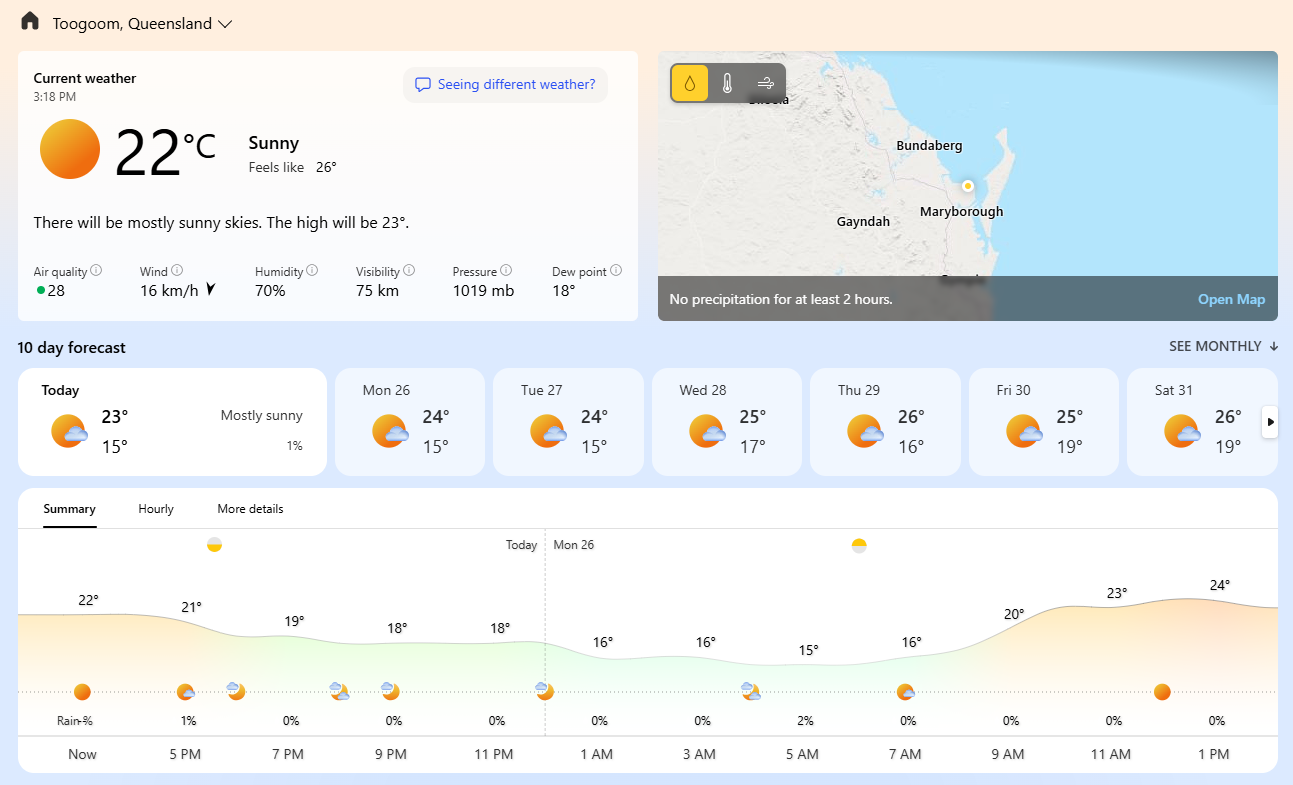Click the location marker on the map
This screenshot has height=785, width=1293.
click(967, 186)
